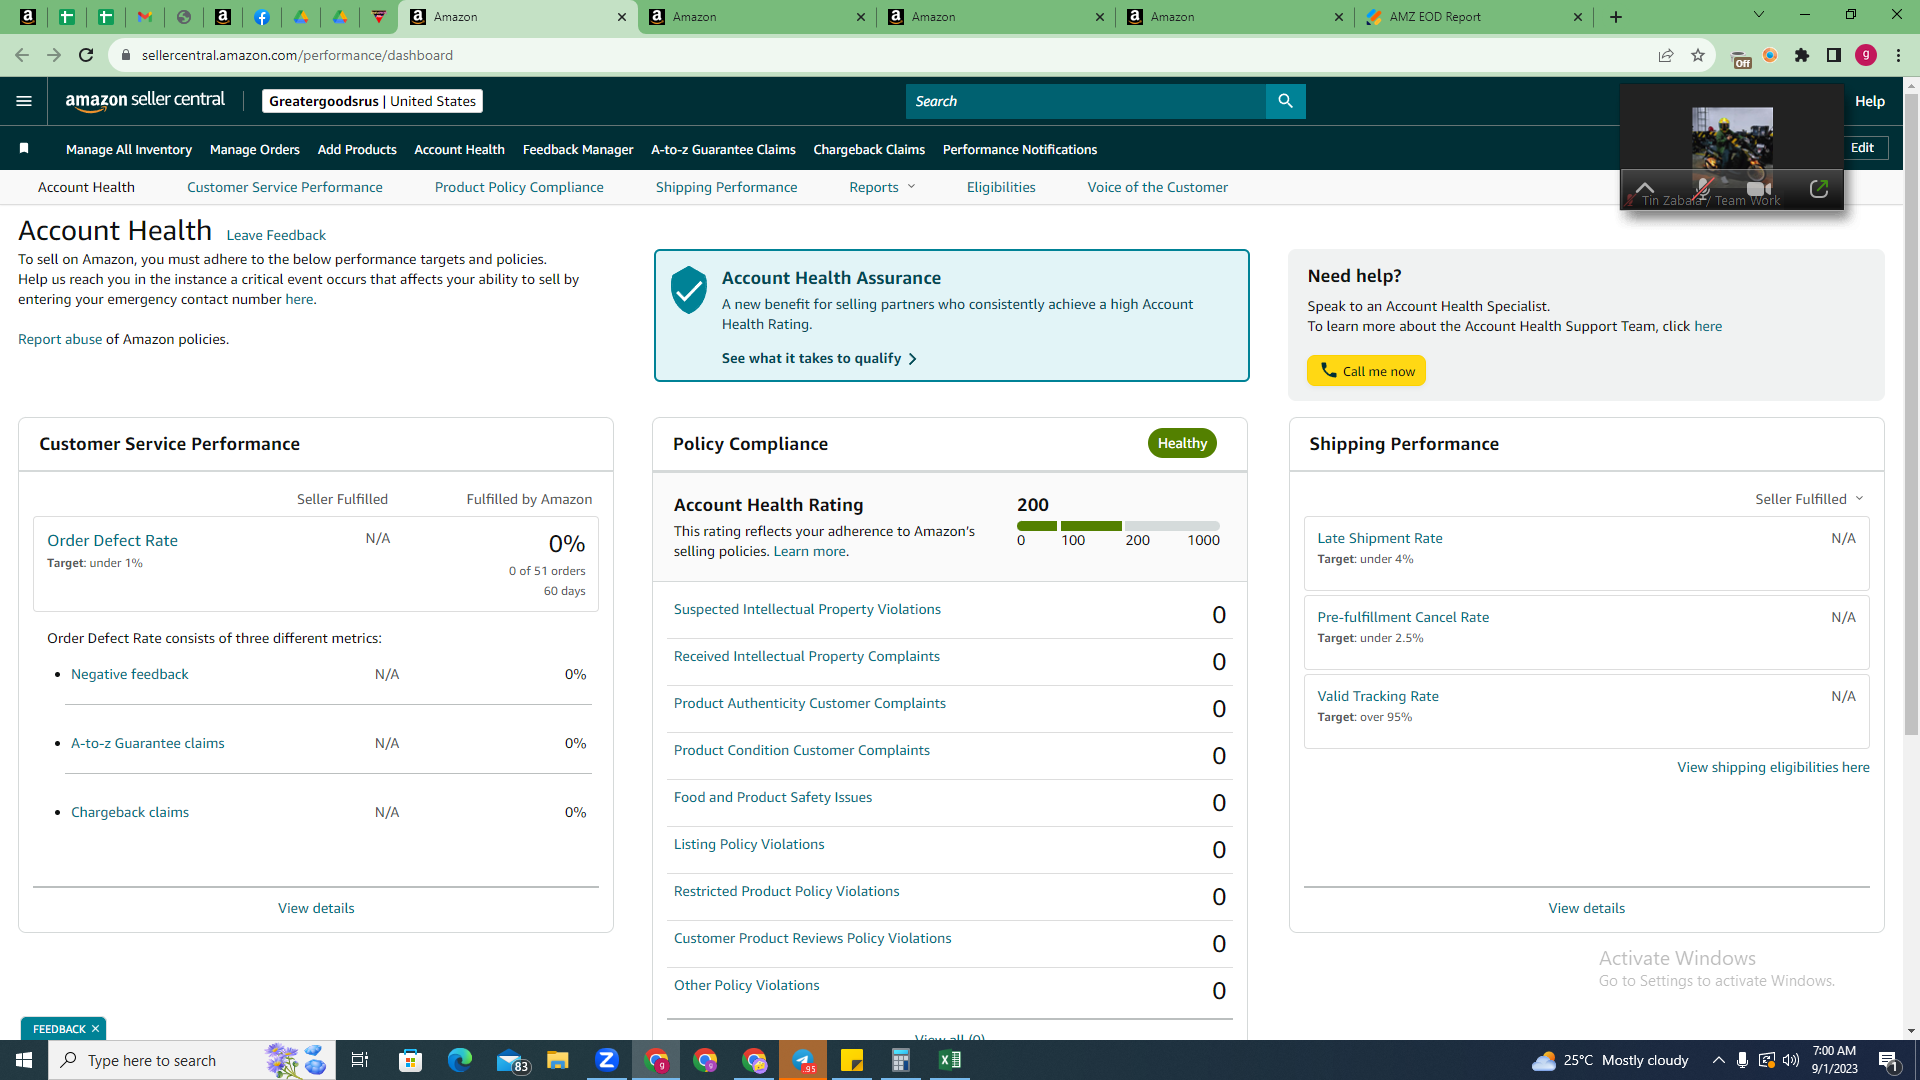Open the pinned Facebook tab
1920x1080 pixels.
click(x=262, y=17)
